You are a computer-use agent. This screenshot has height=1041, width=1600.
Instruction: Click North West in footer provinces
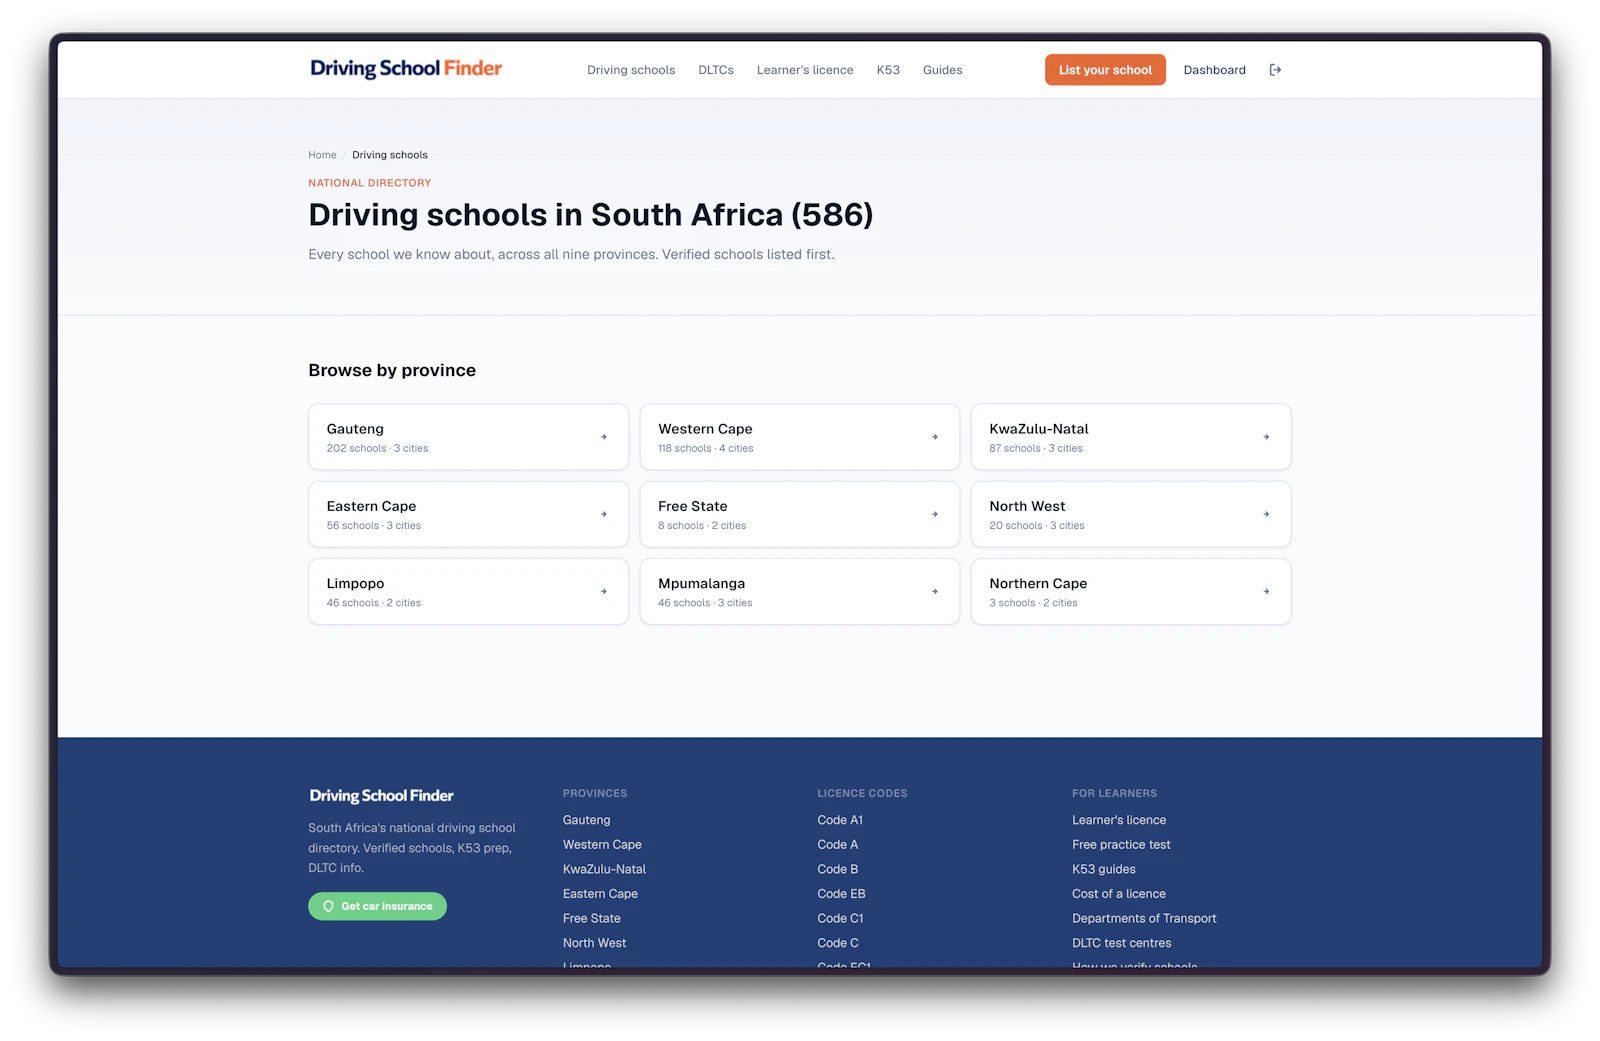click(594, 943)
